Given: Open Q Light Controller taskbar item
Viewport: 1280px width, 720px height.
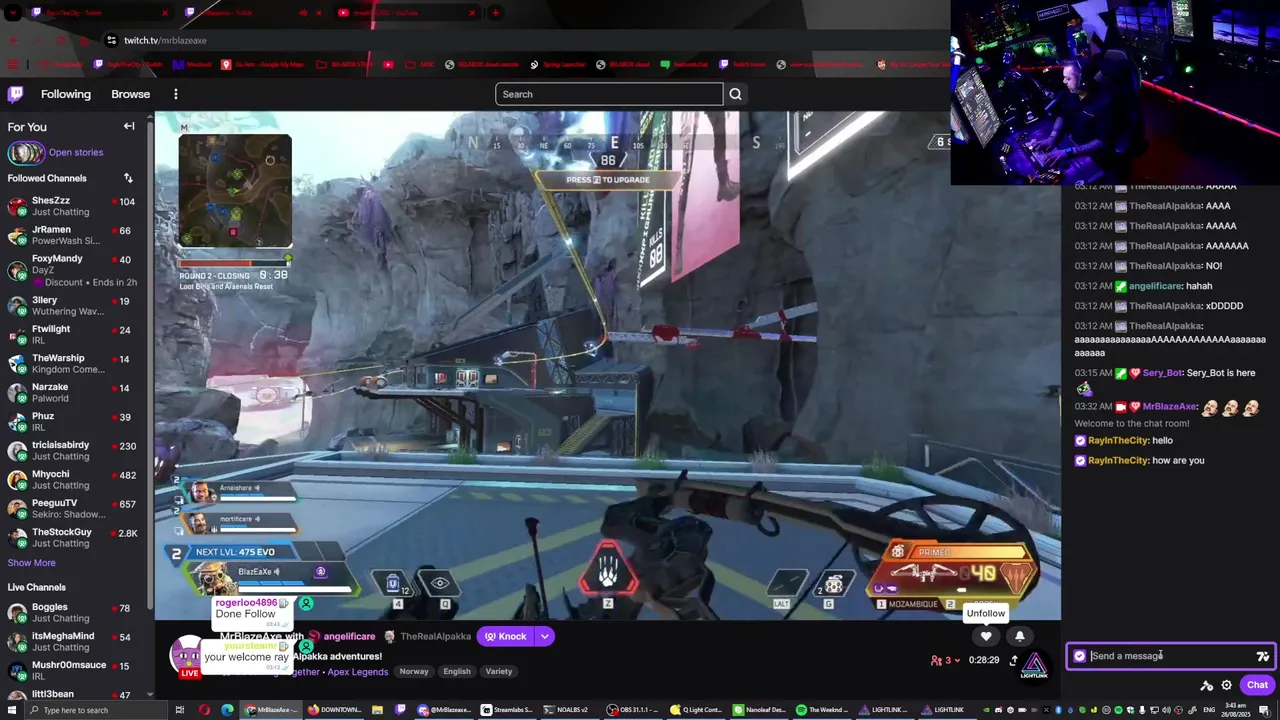Looking at the screenshot, I should pos(698,710).
